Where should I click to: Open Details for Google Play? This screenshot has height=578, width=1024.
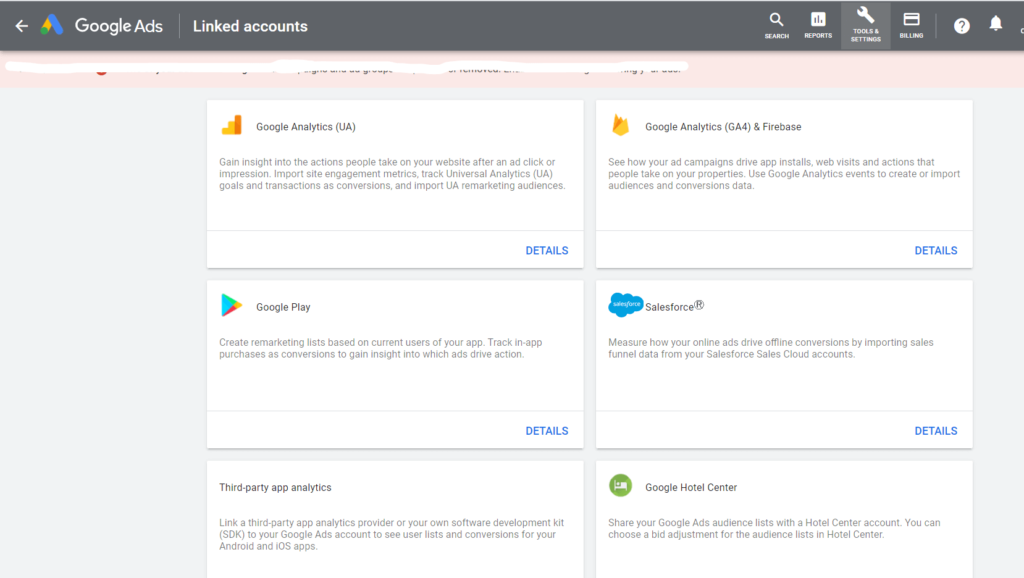(547, 431)
